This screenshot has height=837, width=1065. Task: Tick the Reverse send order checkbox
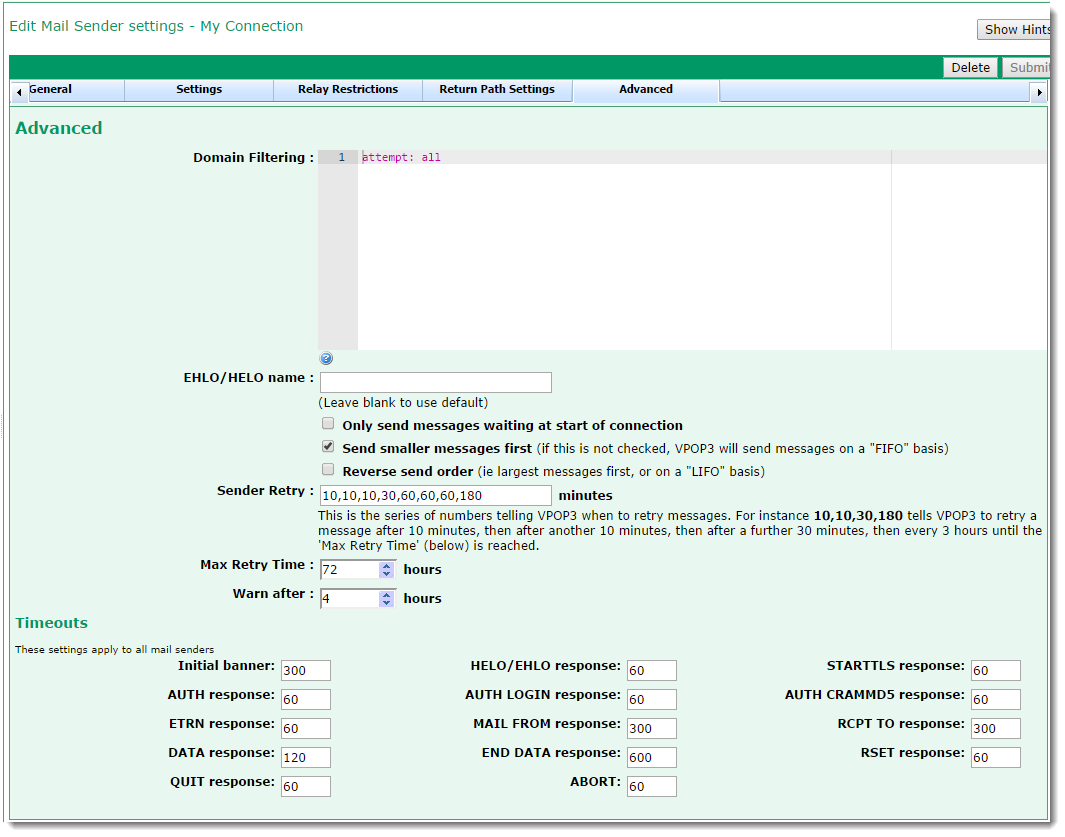click(x=328, y=469)
